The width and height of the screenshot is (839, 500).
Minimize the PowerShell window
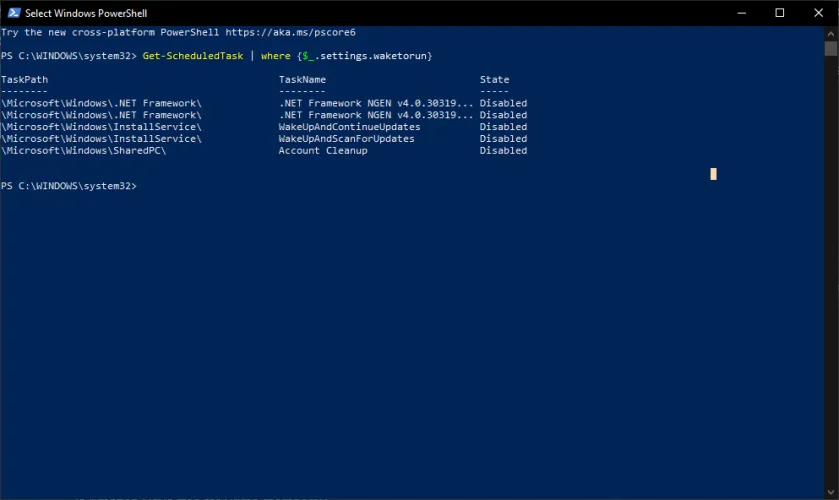(741, 12)
